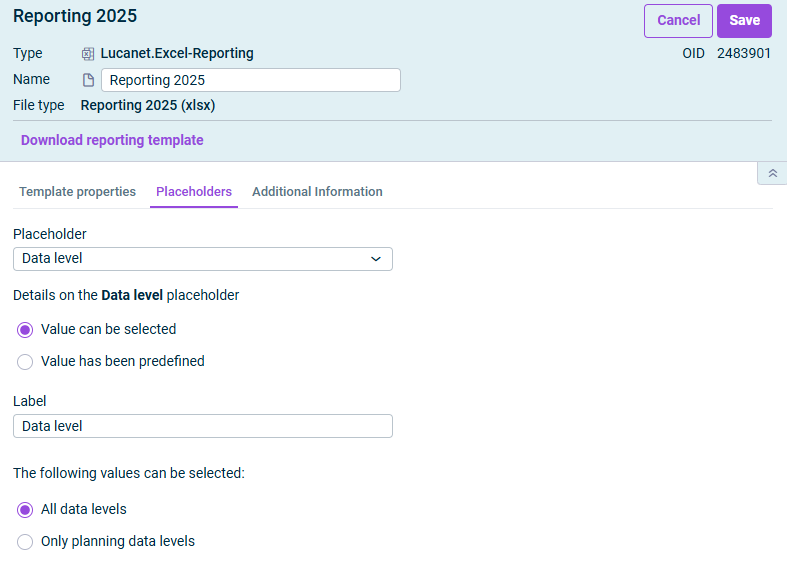Screen dimensions: 787x564
Task: Open the Placeholders tab
Action: tap(194, 192)
